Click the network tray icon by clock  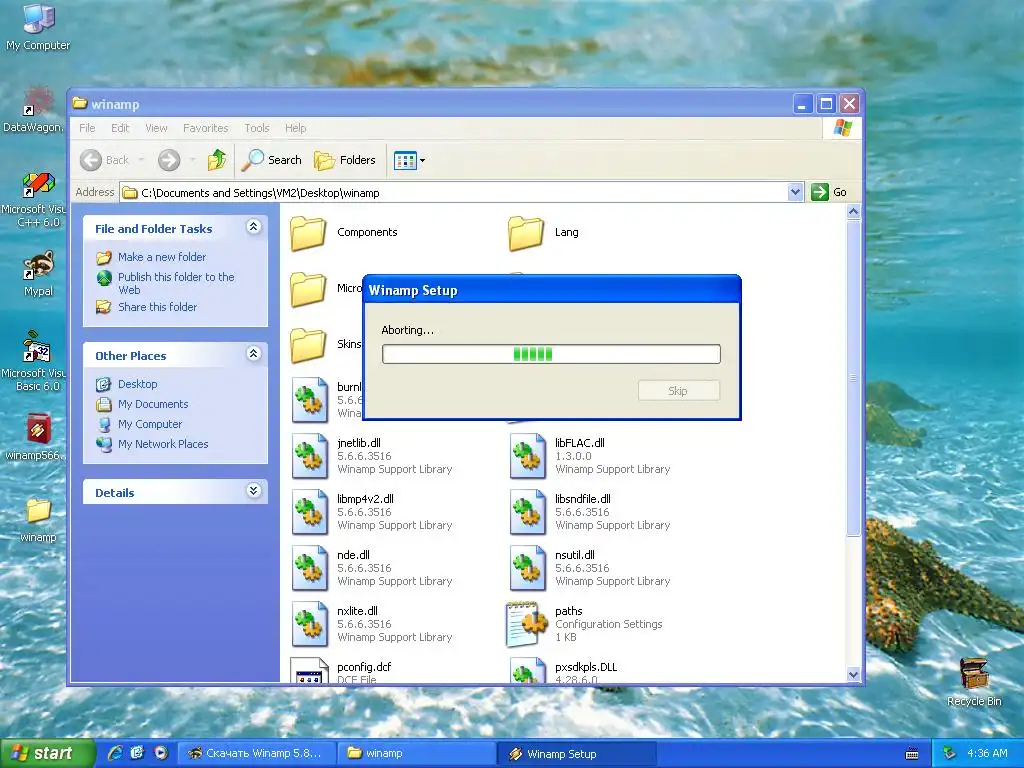pos(950,754)
